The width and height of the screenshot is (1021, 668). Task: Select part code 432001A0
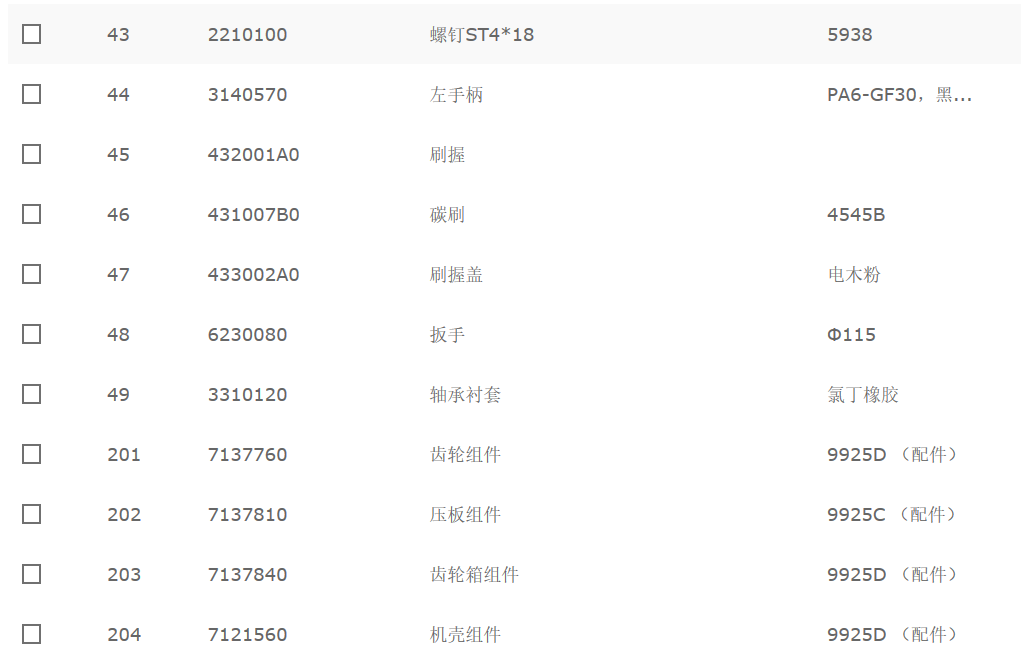tap(253, 155)
